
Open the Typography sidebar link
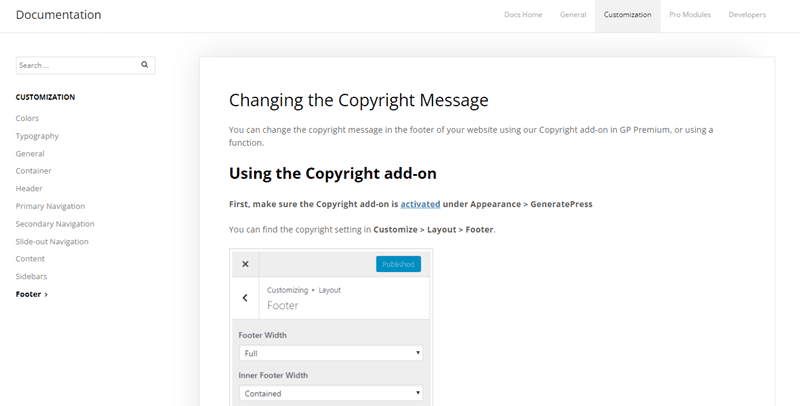click(37, 136)
